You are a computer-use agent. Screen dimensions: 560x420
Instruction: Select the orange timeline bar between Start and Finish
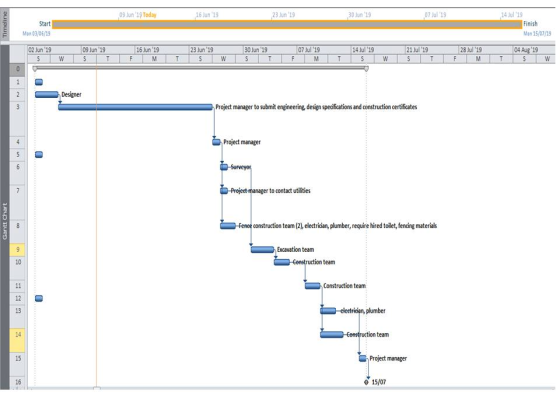pos(287,24)
